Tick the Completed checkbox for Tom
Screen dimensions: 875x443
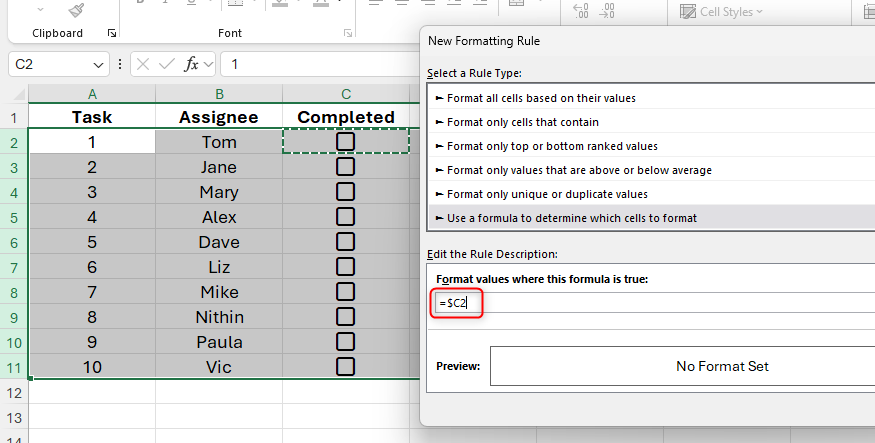pos(346,142)
